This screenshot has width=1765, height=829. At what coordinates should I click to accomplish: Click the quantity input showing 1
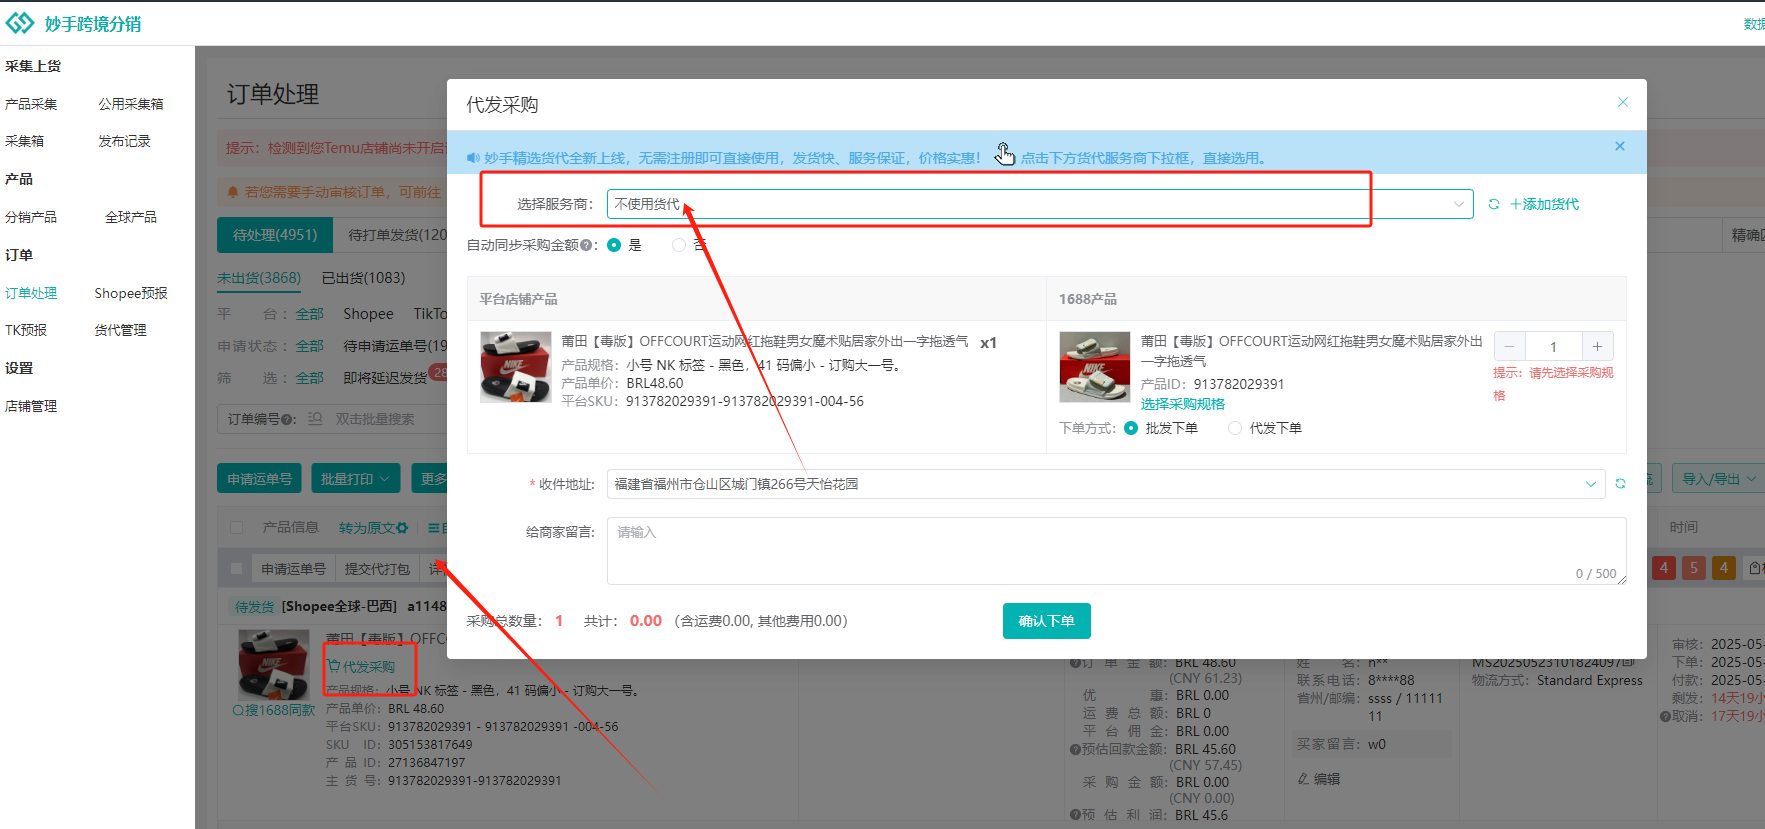(1553, 346)
